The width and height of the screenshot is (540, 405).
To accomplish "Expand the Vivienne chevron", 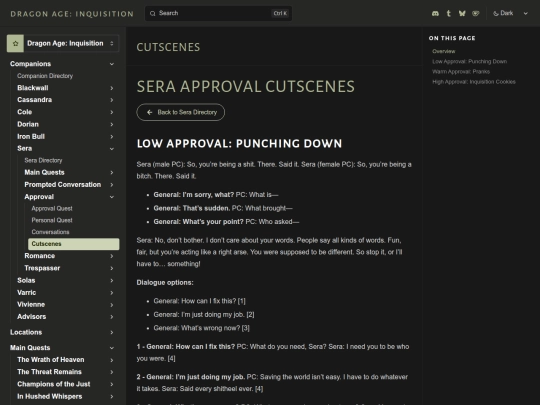I will 112,305.
